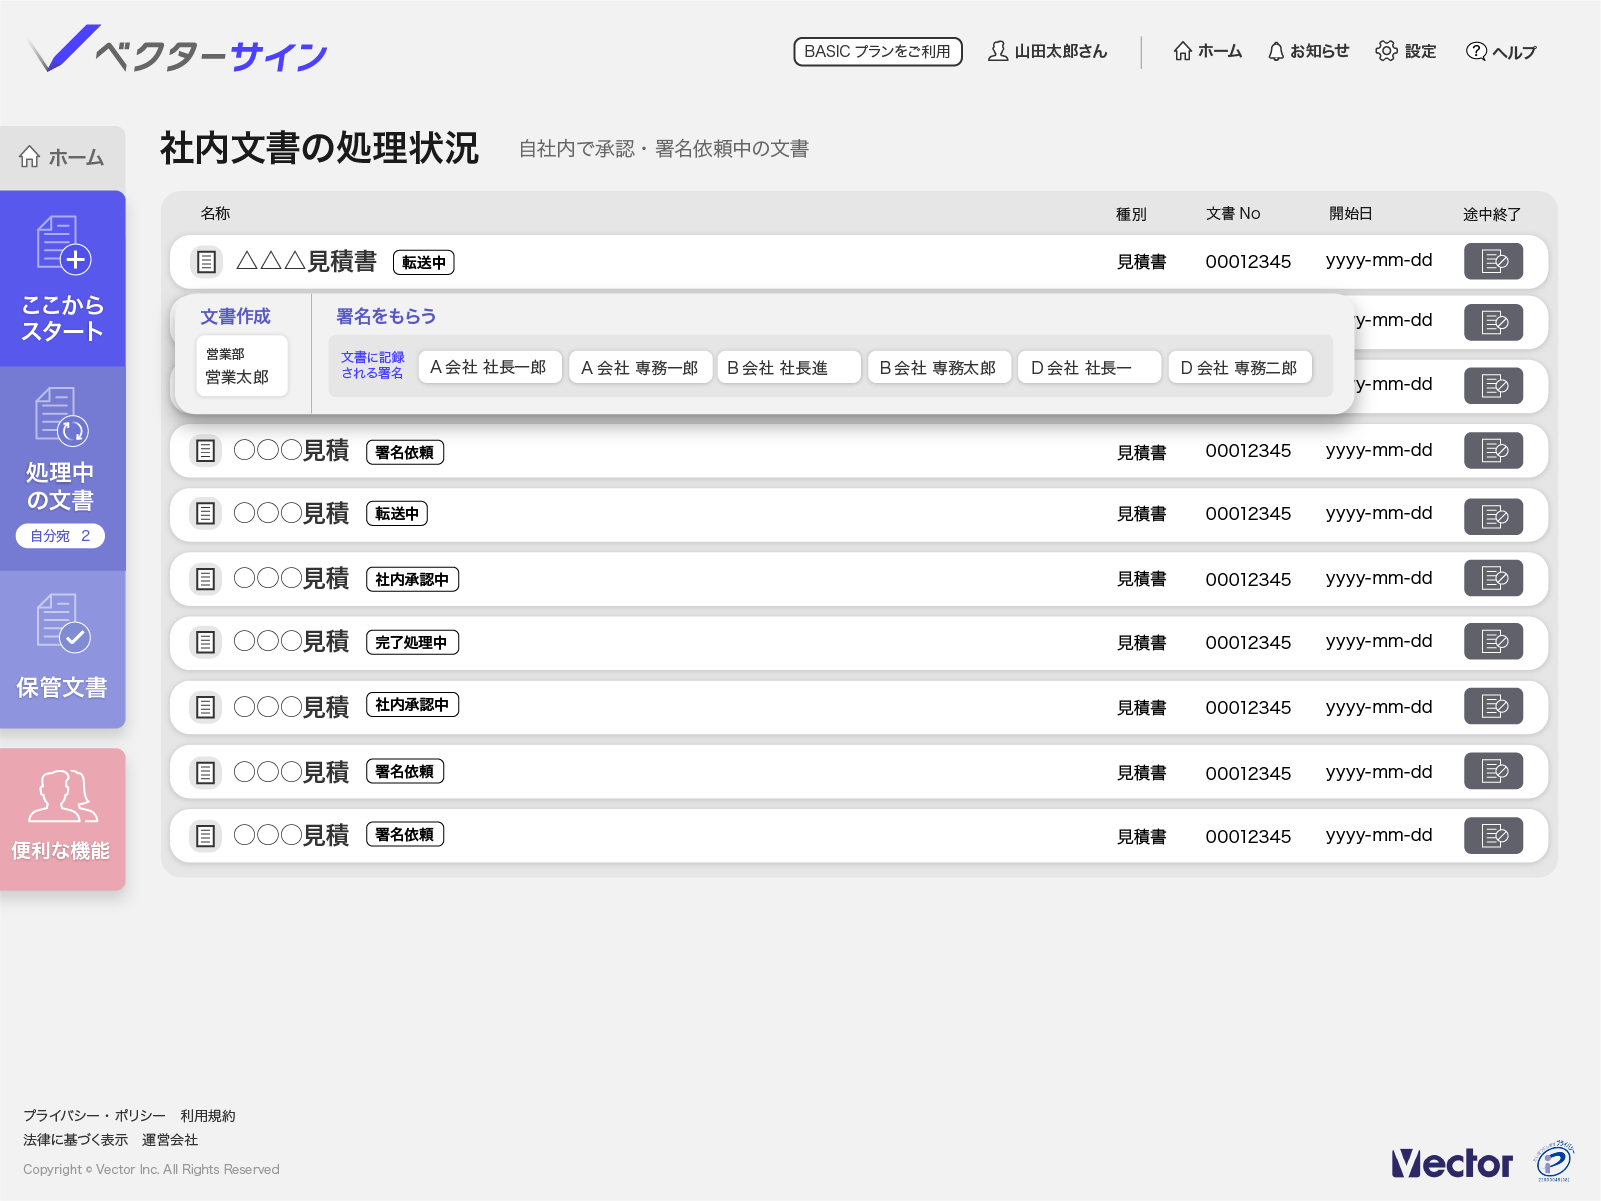Open the 利用規約 link
Screen dimensions: 1601x1201
(x=208, y=1115)
